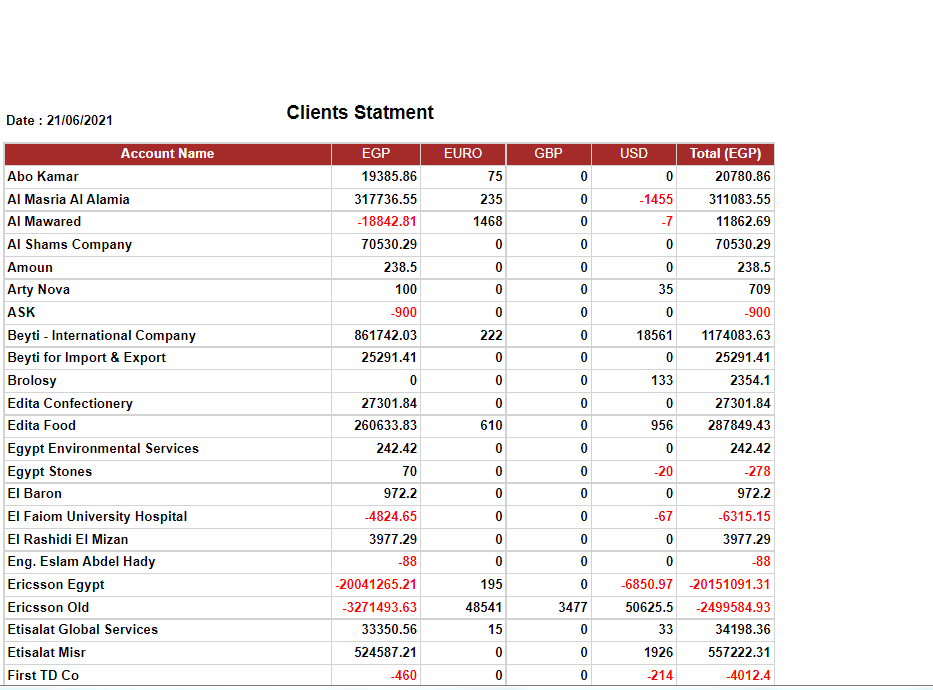The image size is (933, 690).
Task: Click Egypt Environmental Services account
Action: coord(103,448)
